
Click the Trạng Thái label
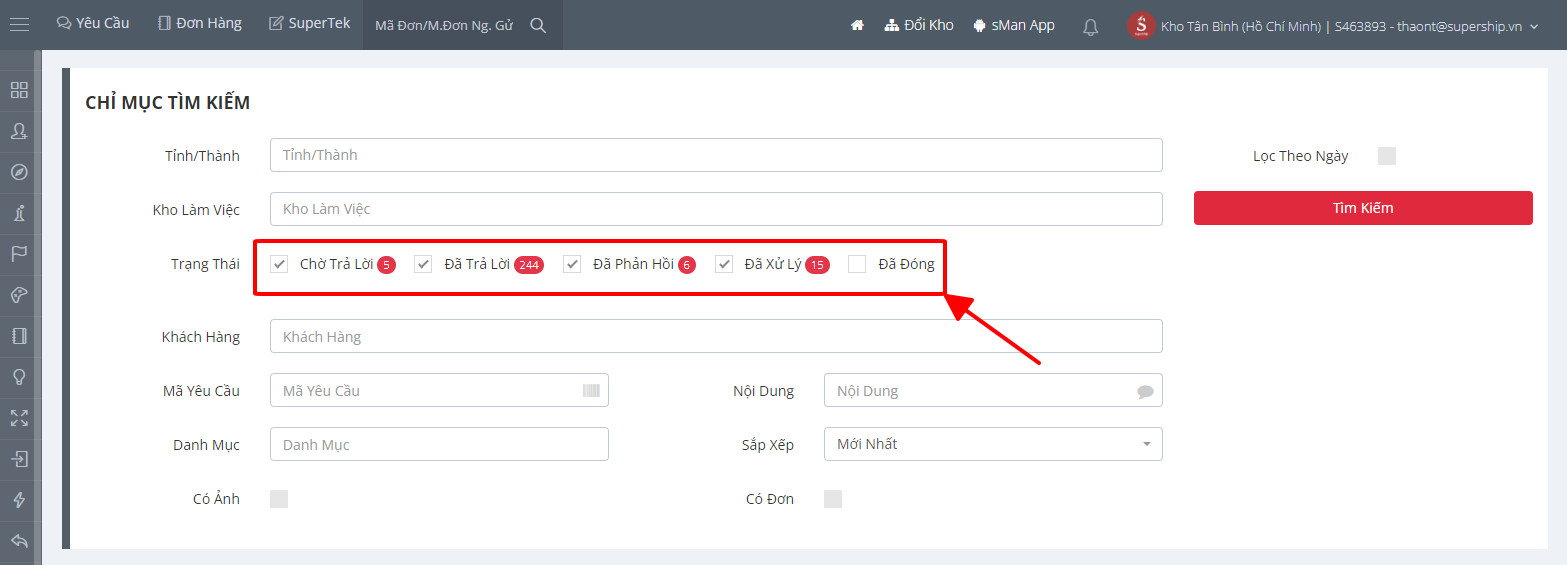point(205,264)
